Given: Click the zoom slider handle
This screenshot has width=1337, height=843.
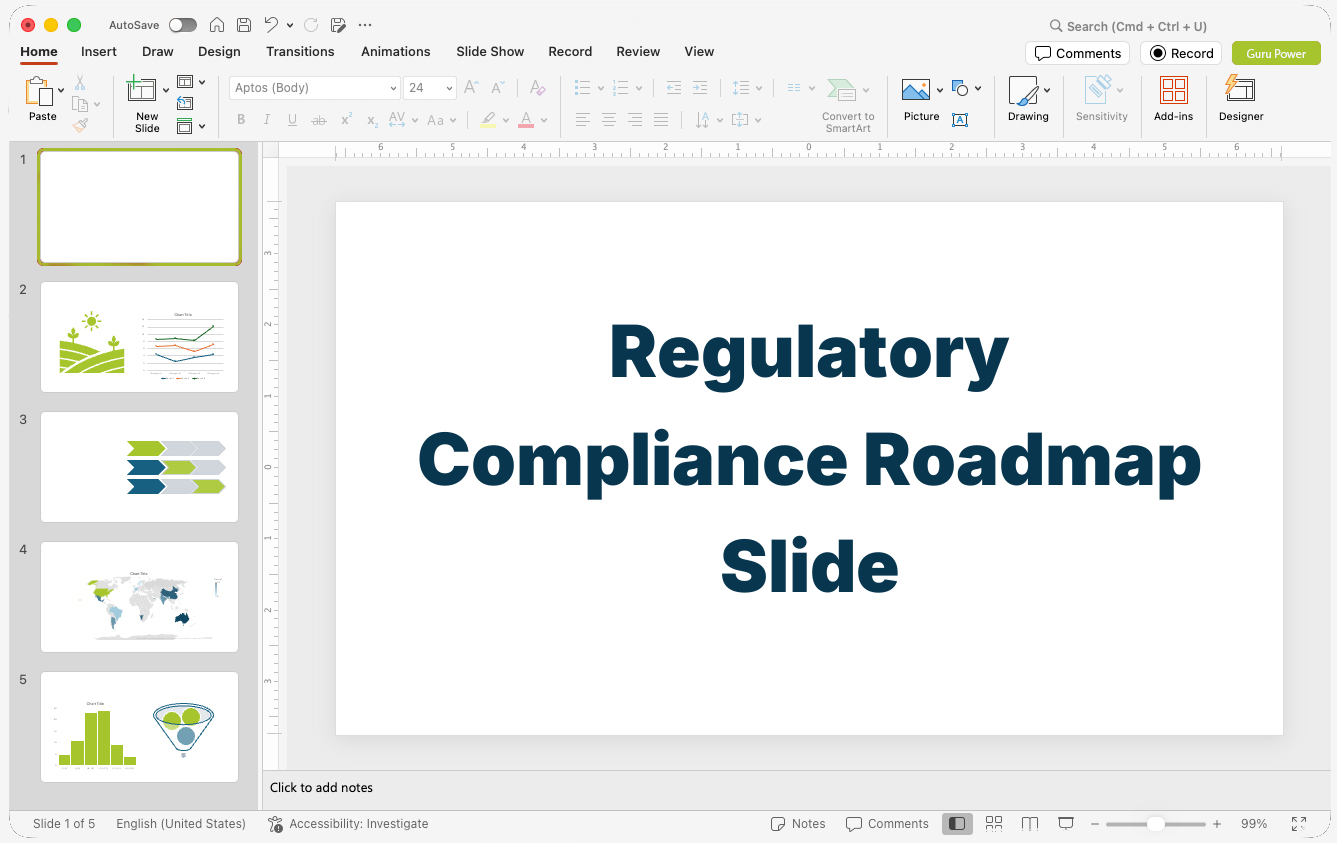Looking at the screenshot, I should [x=1155, y=824].
